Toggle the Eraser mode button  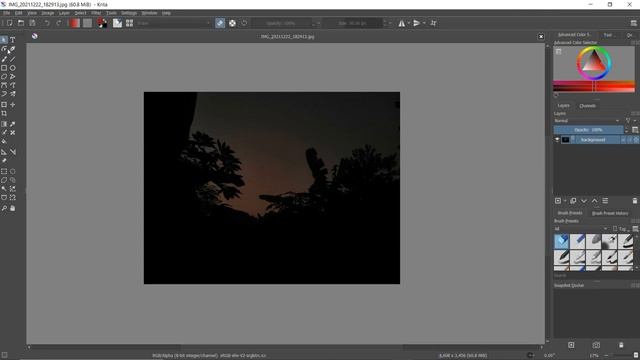(220, 23)
